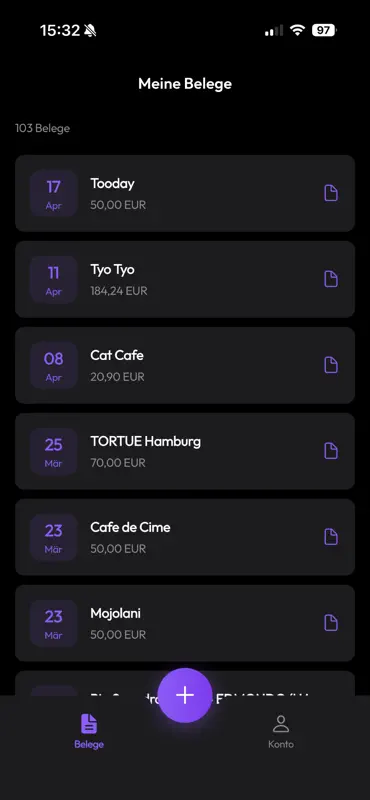
Task: Tap the document icon on Tyo Tyo receipt
Action: [x=331, y=279]
